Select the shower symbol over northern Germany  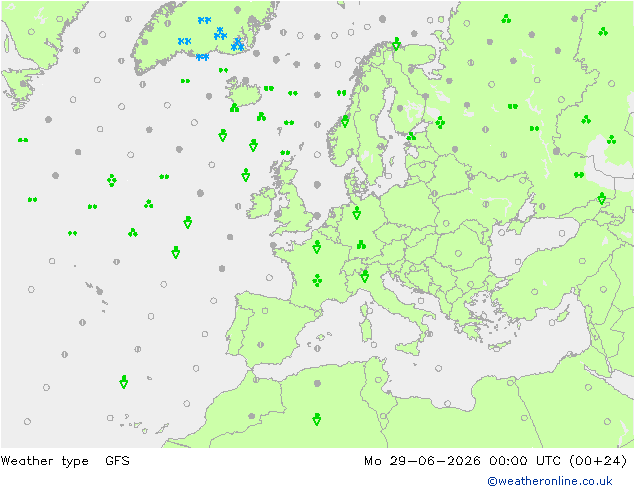pos(356,213)
